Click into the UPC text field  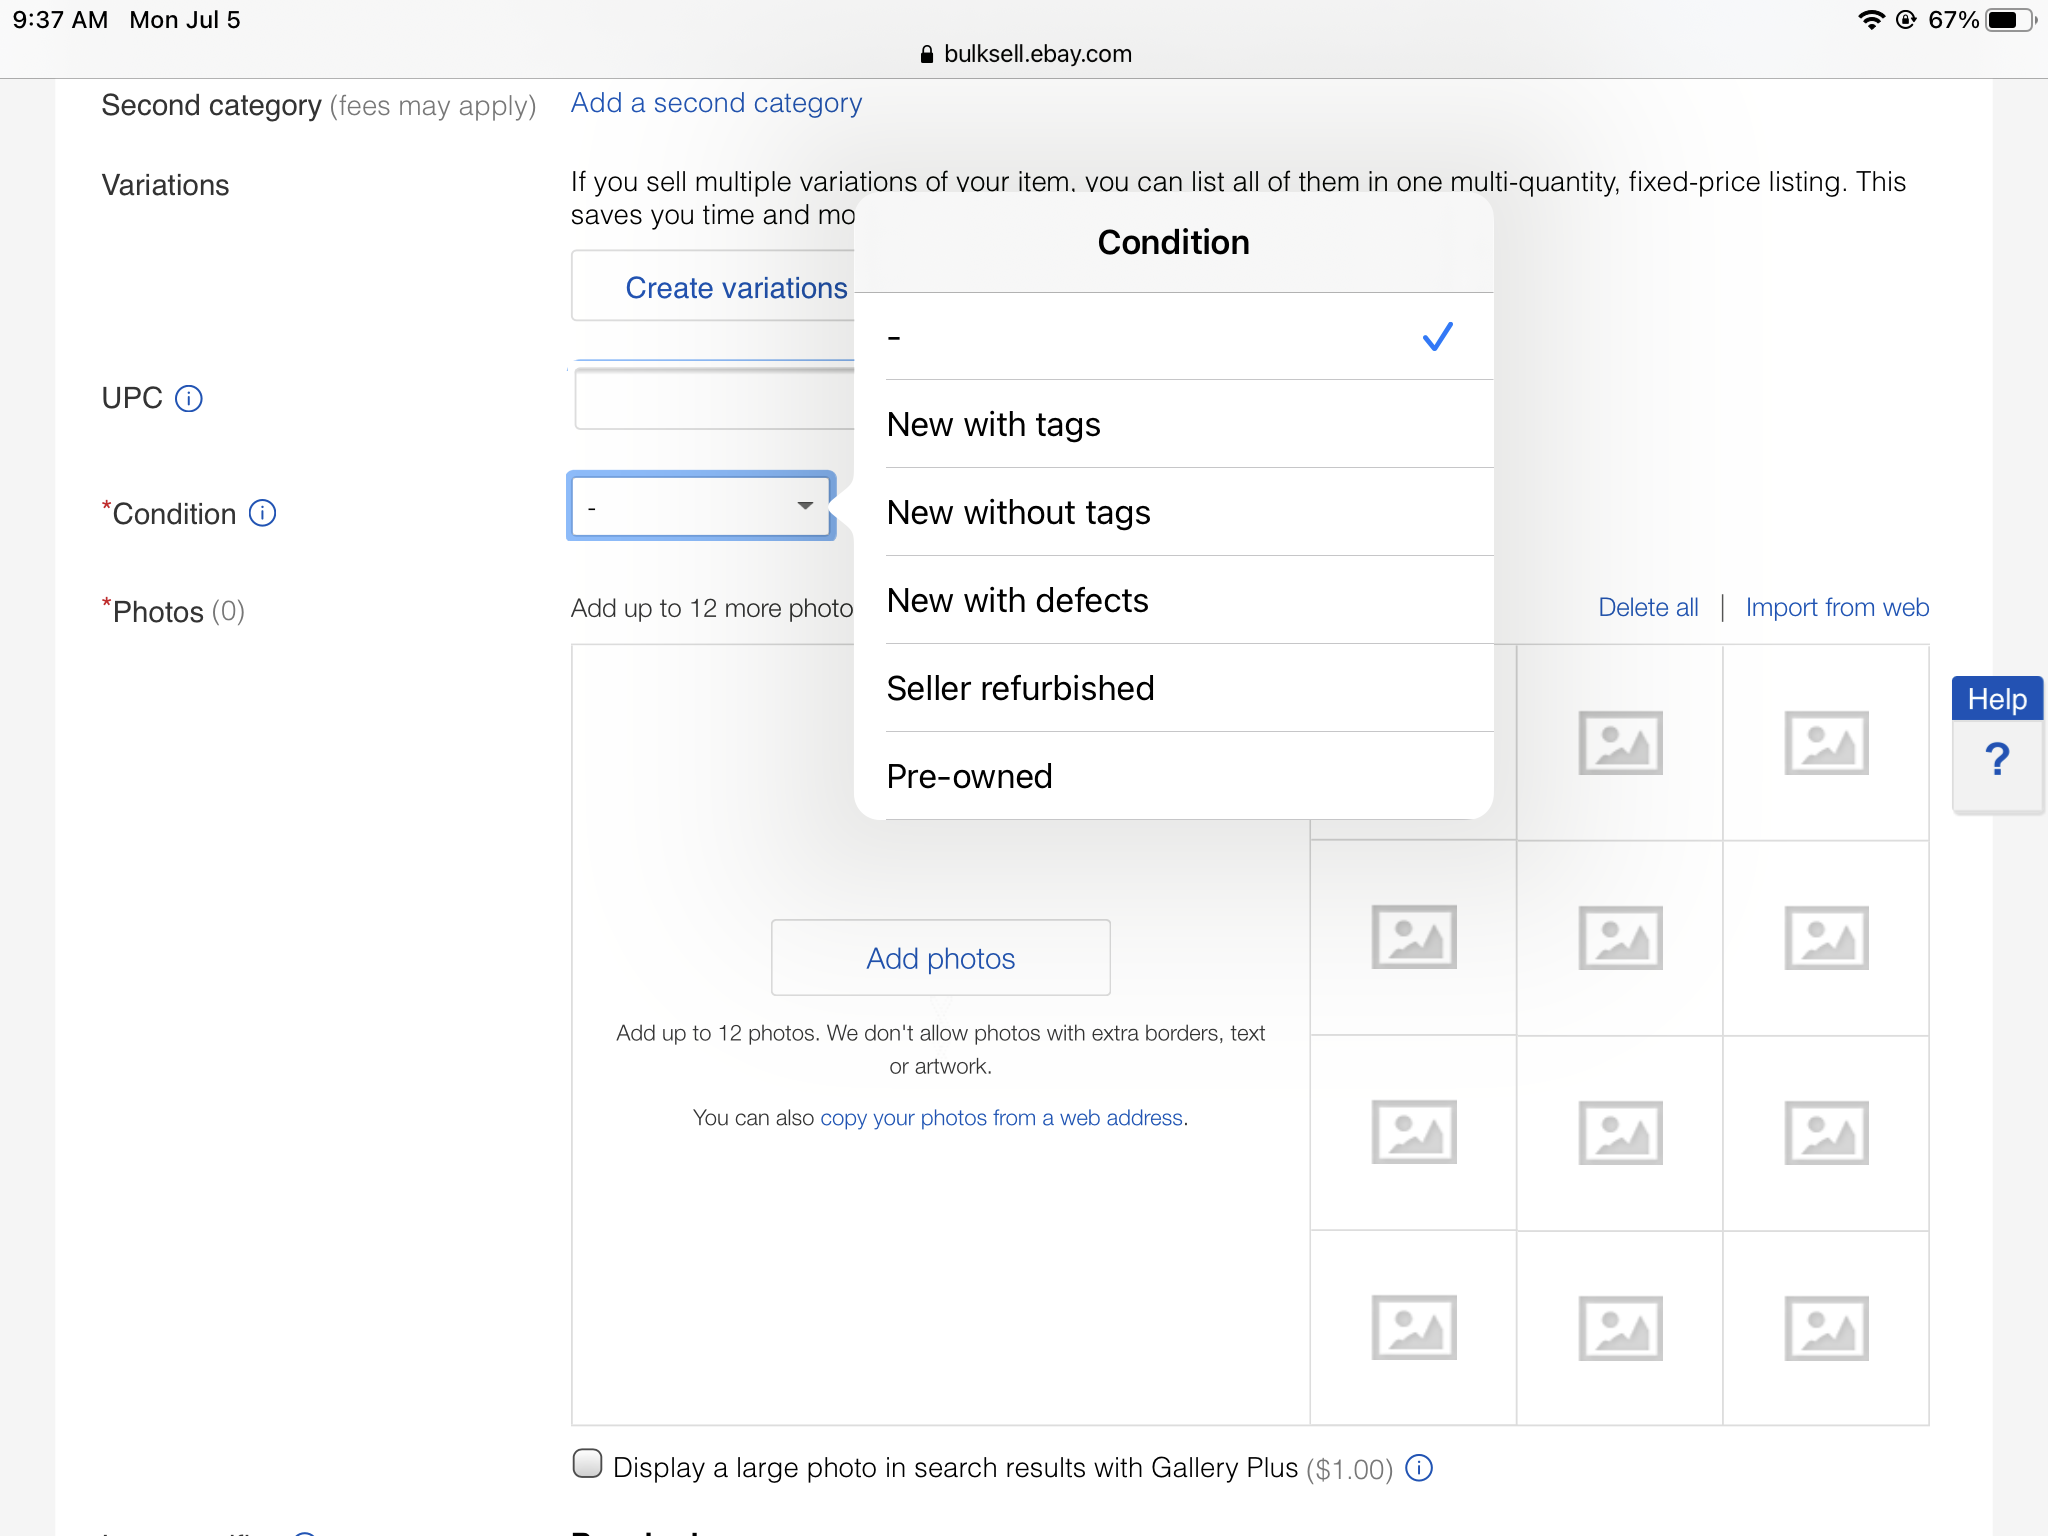pyautogui.click(x=714, y=400)
